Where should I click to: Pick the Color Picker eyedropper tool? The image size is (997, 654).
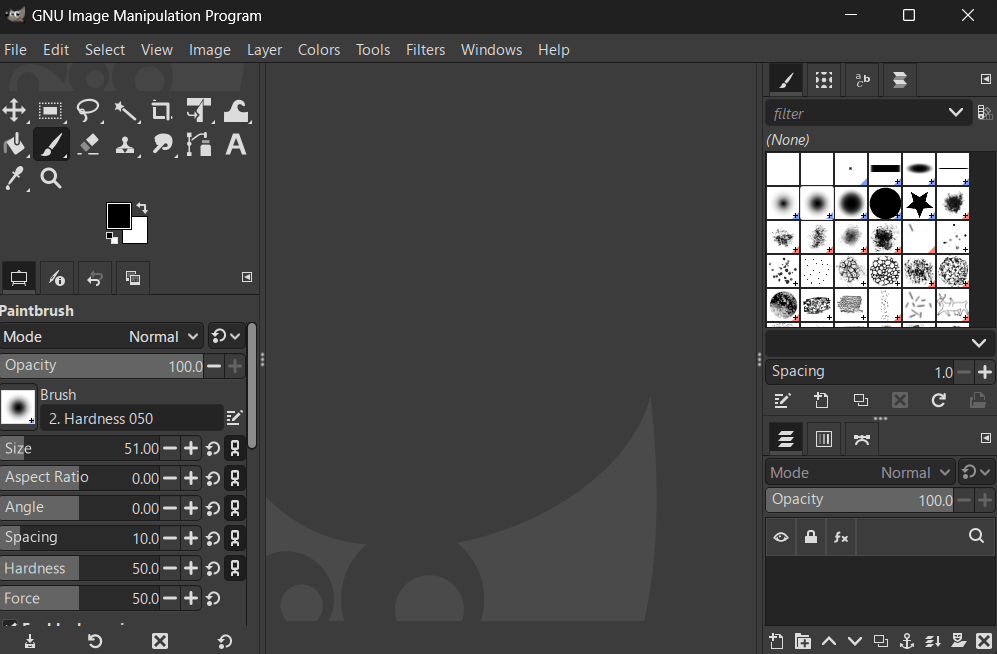point(14,178)
